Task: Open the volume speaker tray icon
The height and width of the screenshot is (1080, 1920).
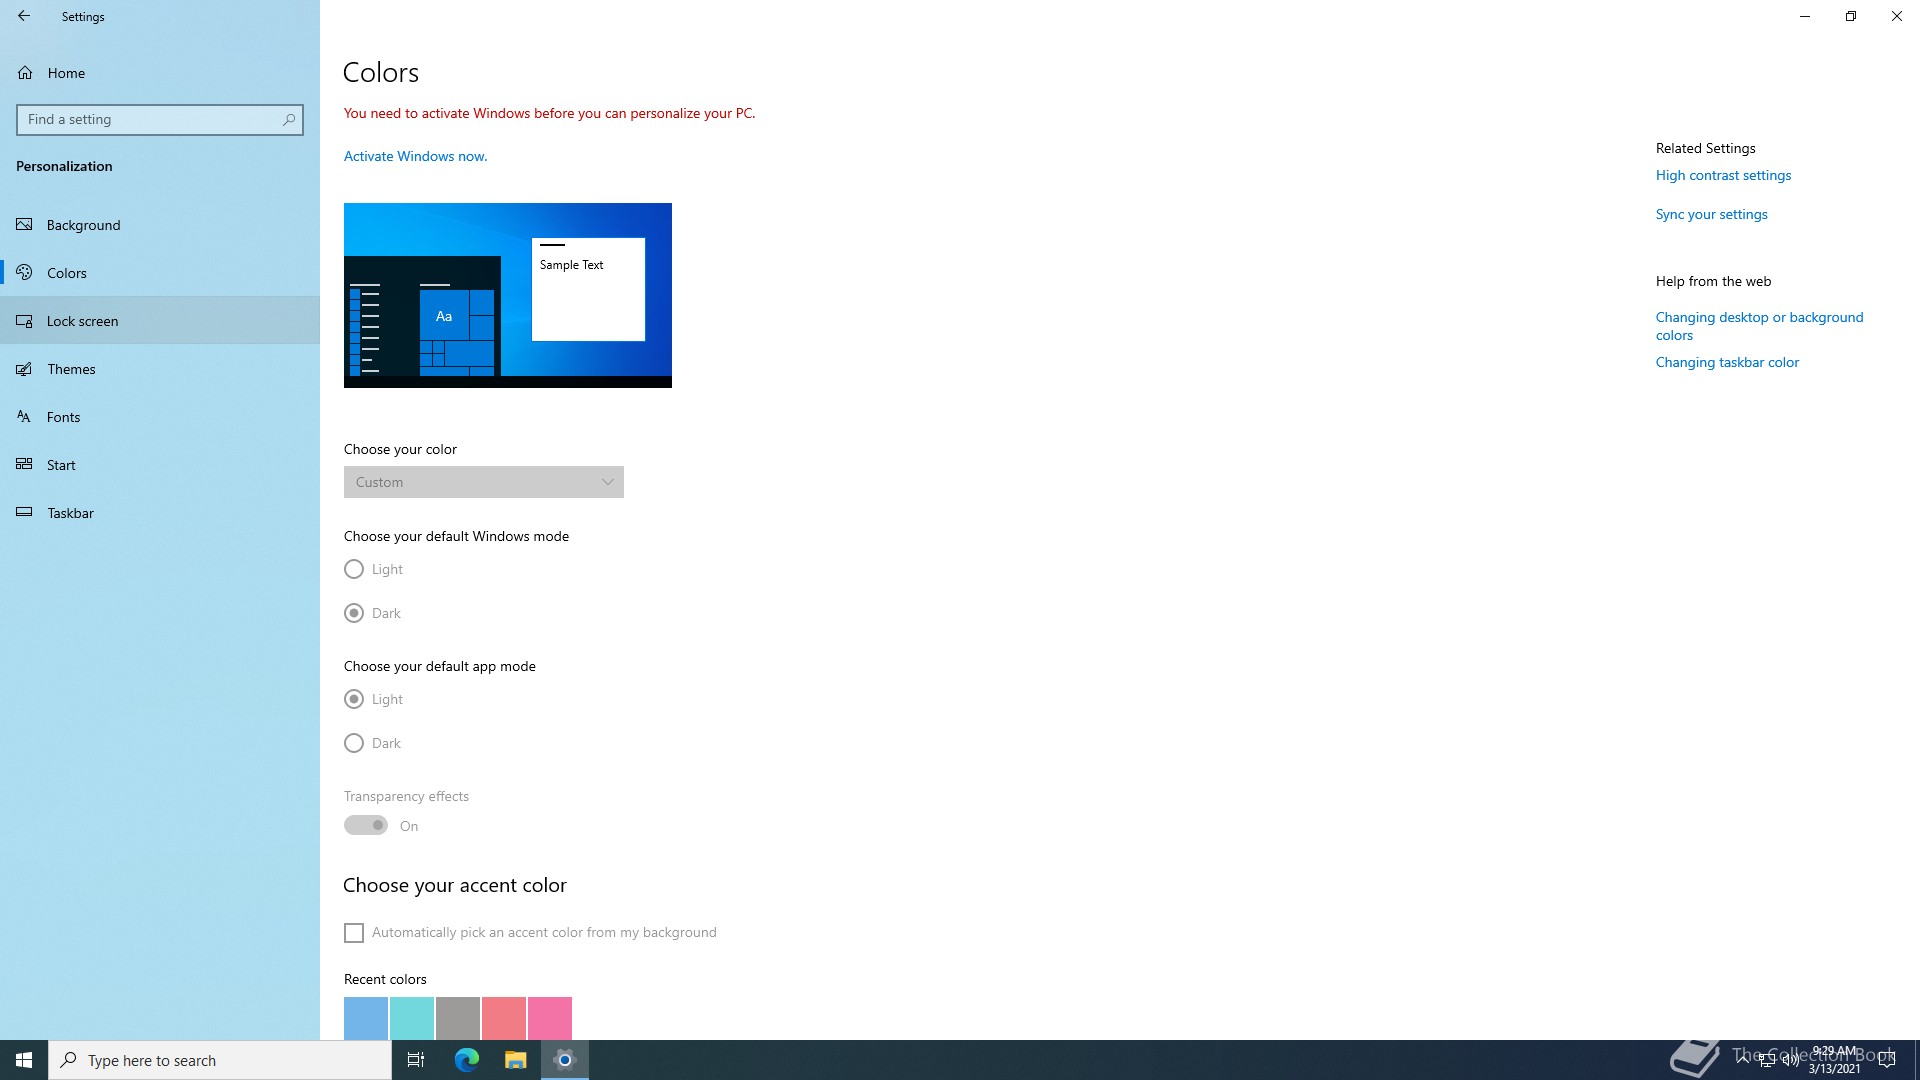Action: tap(1790, 1060)
